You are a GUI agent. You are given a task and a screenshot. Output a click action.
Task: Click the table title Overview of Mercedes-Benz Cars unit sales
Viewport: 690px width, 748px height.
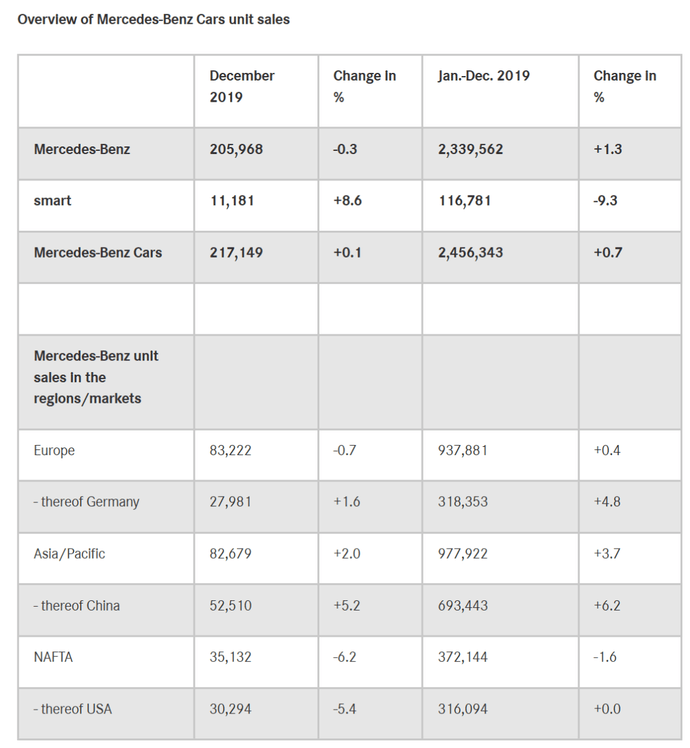click(x=154, y=20)
